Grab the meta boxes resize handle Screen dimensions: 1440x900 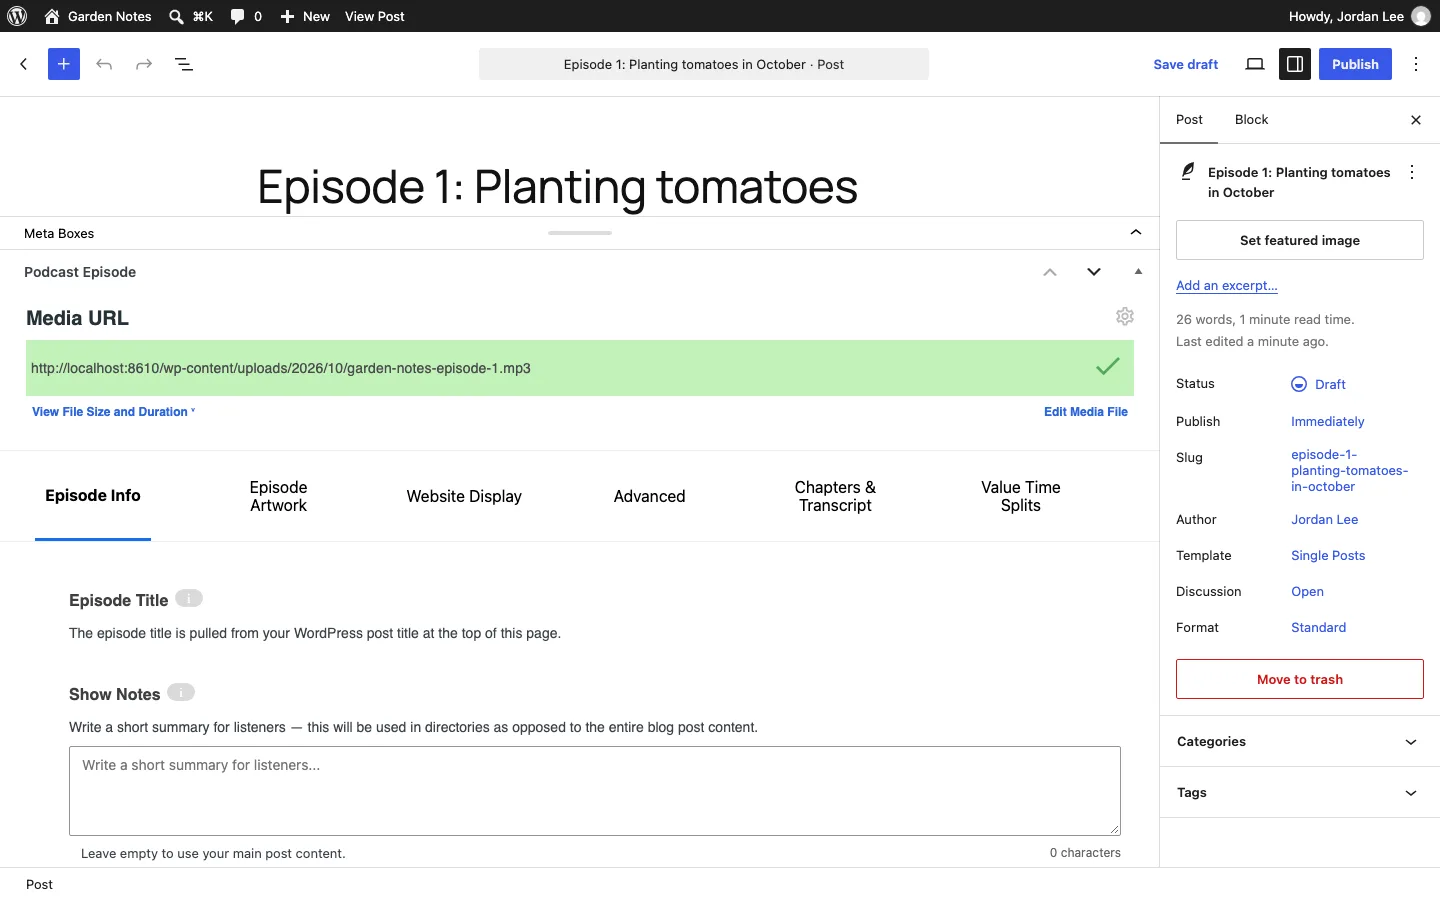point(580,233)
